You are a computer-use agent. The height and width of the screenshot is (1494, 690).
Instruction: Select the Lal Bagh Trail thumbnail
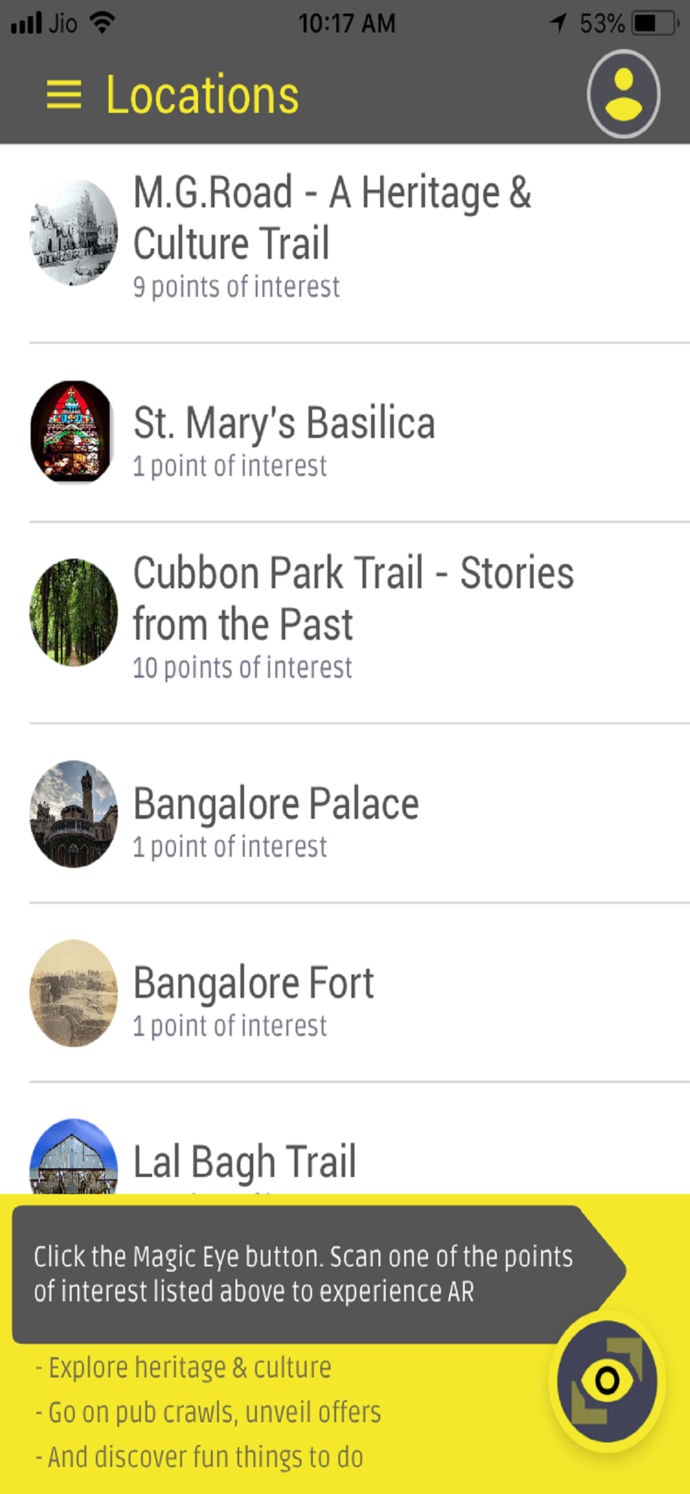point(72,1160)
